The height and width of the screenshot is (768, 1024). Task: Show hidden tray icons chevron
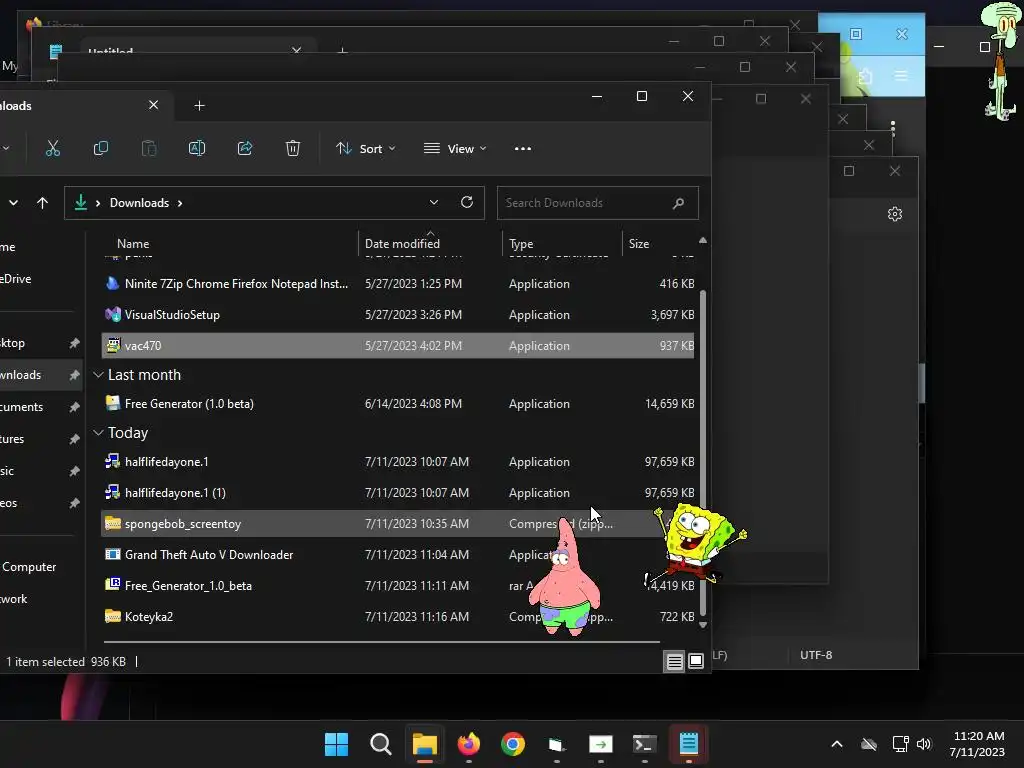coord(837,744)
